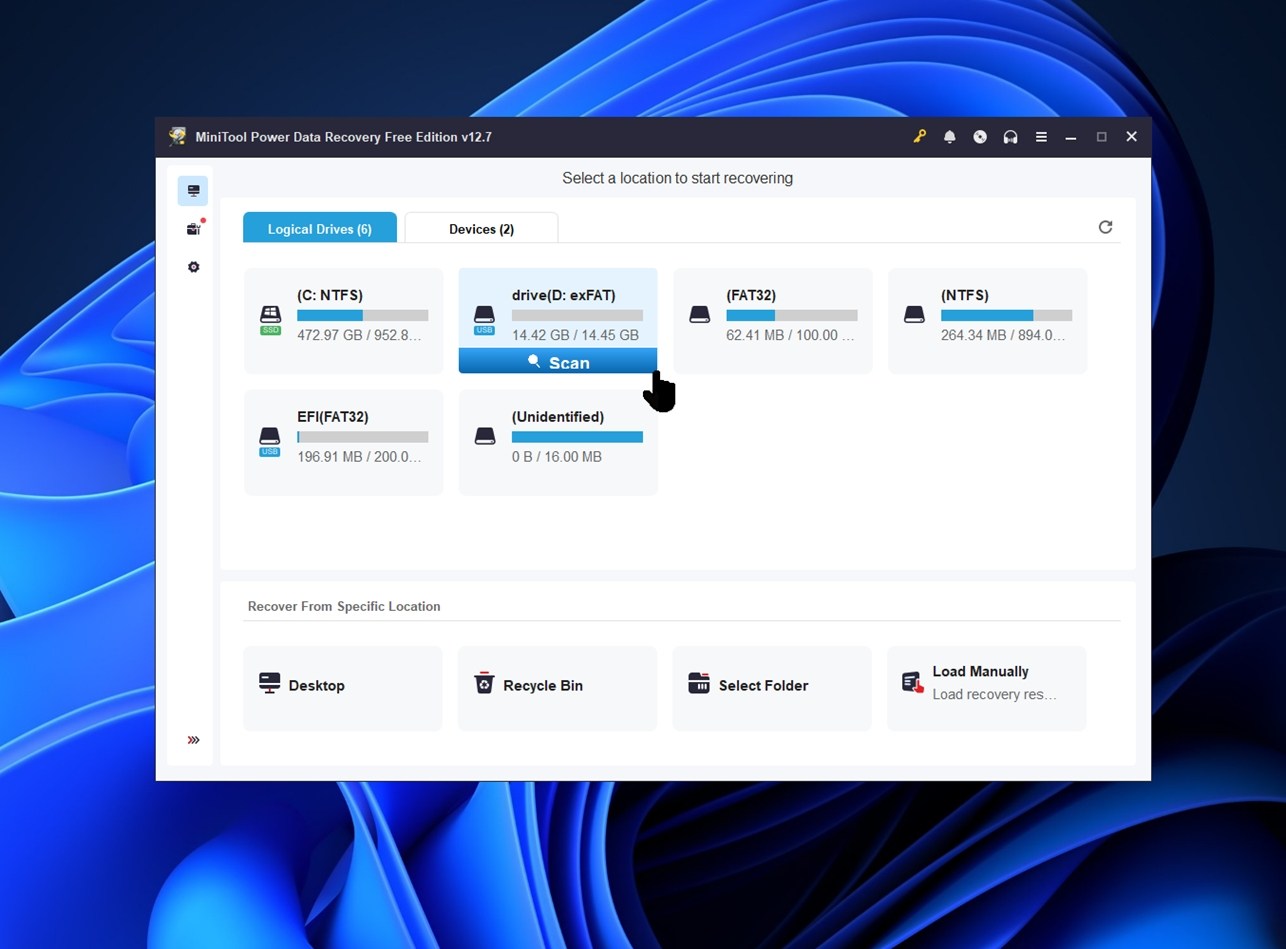Choose the FAT32 62.41 MB partition
1286x949 pixels.
(772, 321)
